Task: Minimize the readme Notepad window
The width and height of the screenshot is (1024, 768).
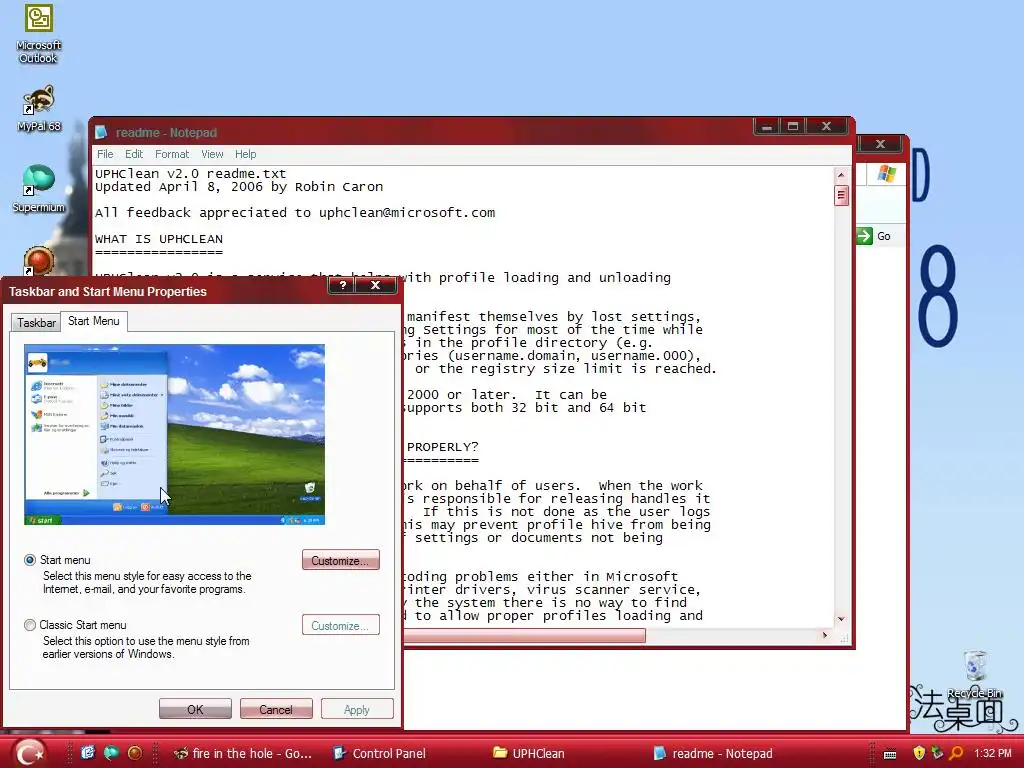Action: [x=767, y=126]
